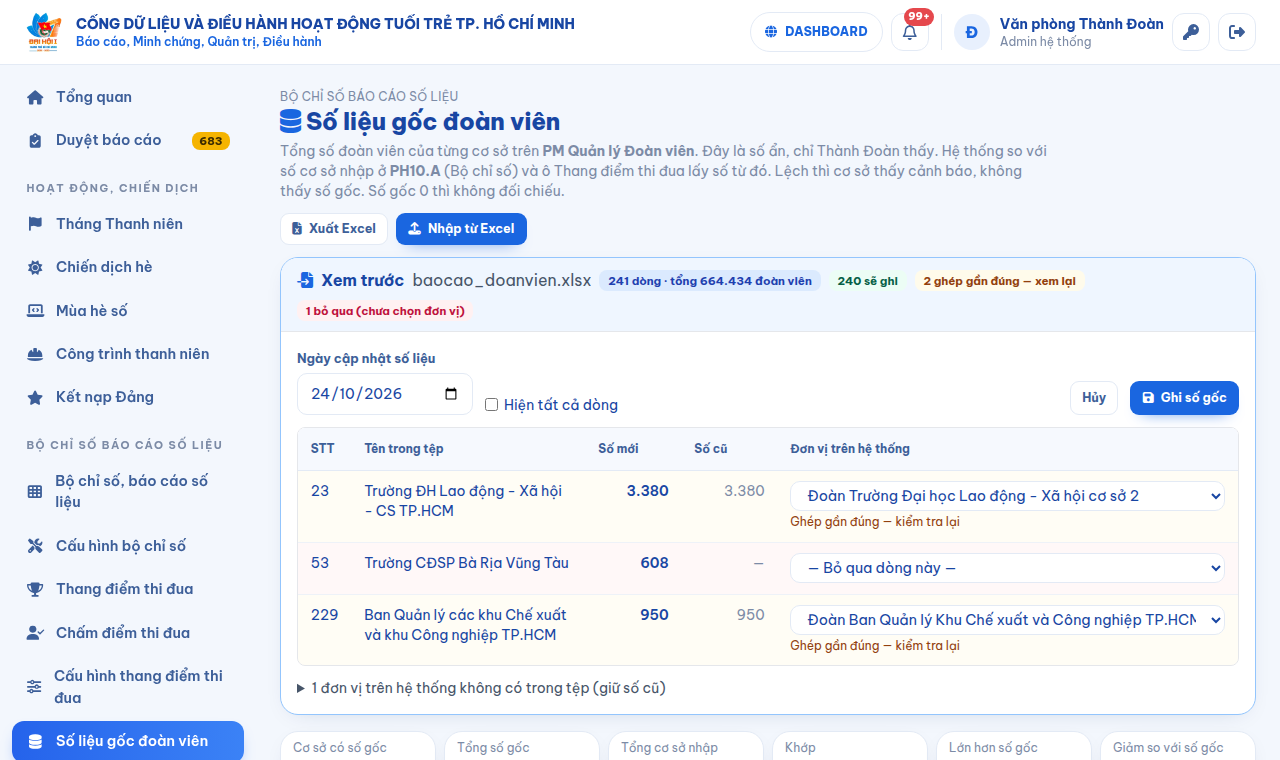Select Số liệu gốc đoàn viên menu item
The height and width of the screenshot is (760, 1280).
pos(128,741)
